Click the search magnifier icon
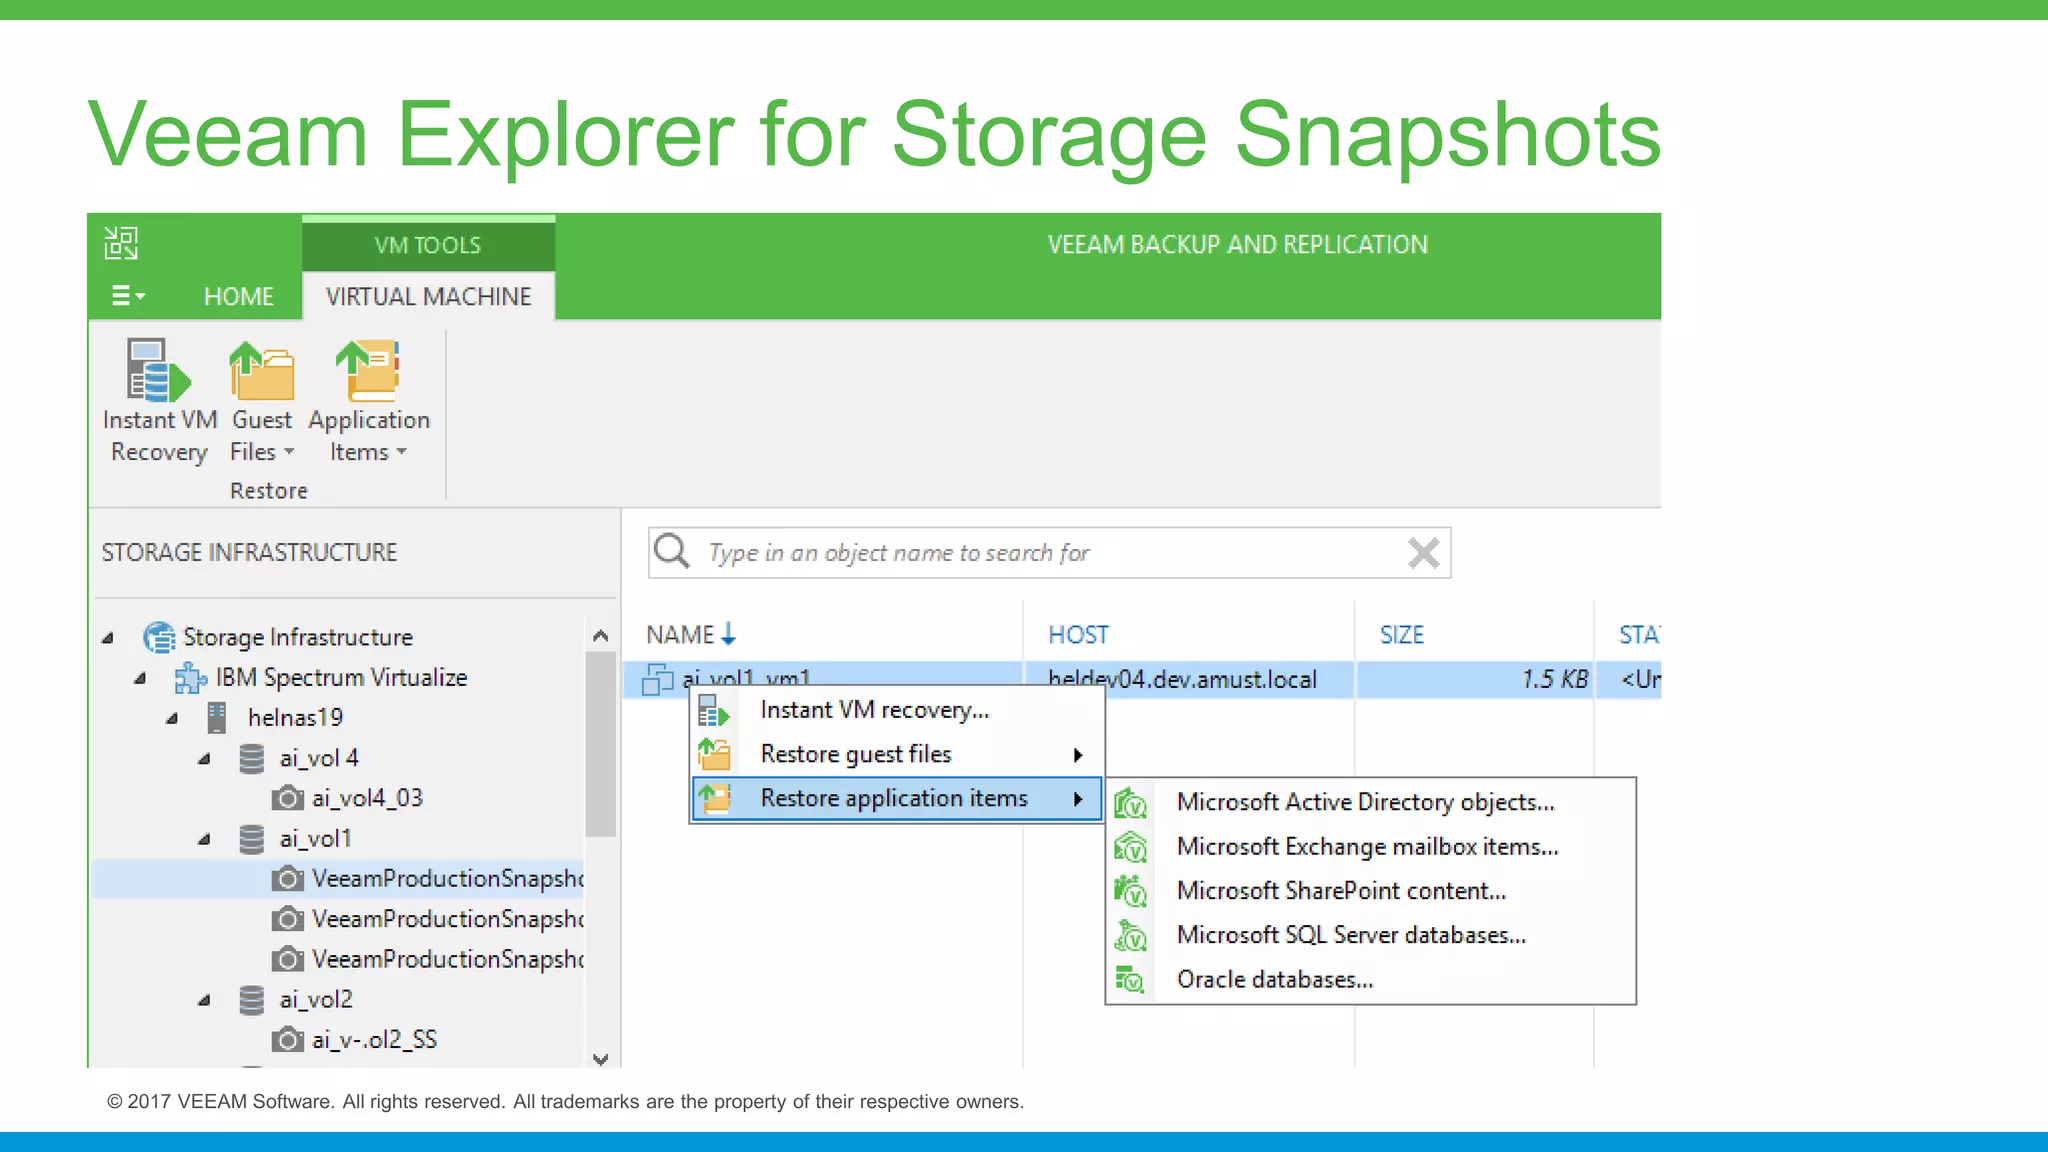The image size is (2048, 1152). coord(671,551)
